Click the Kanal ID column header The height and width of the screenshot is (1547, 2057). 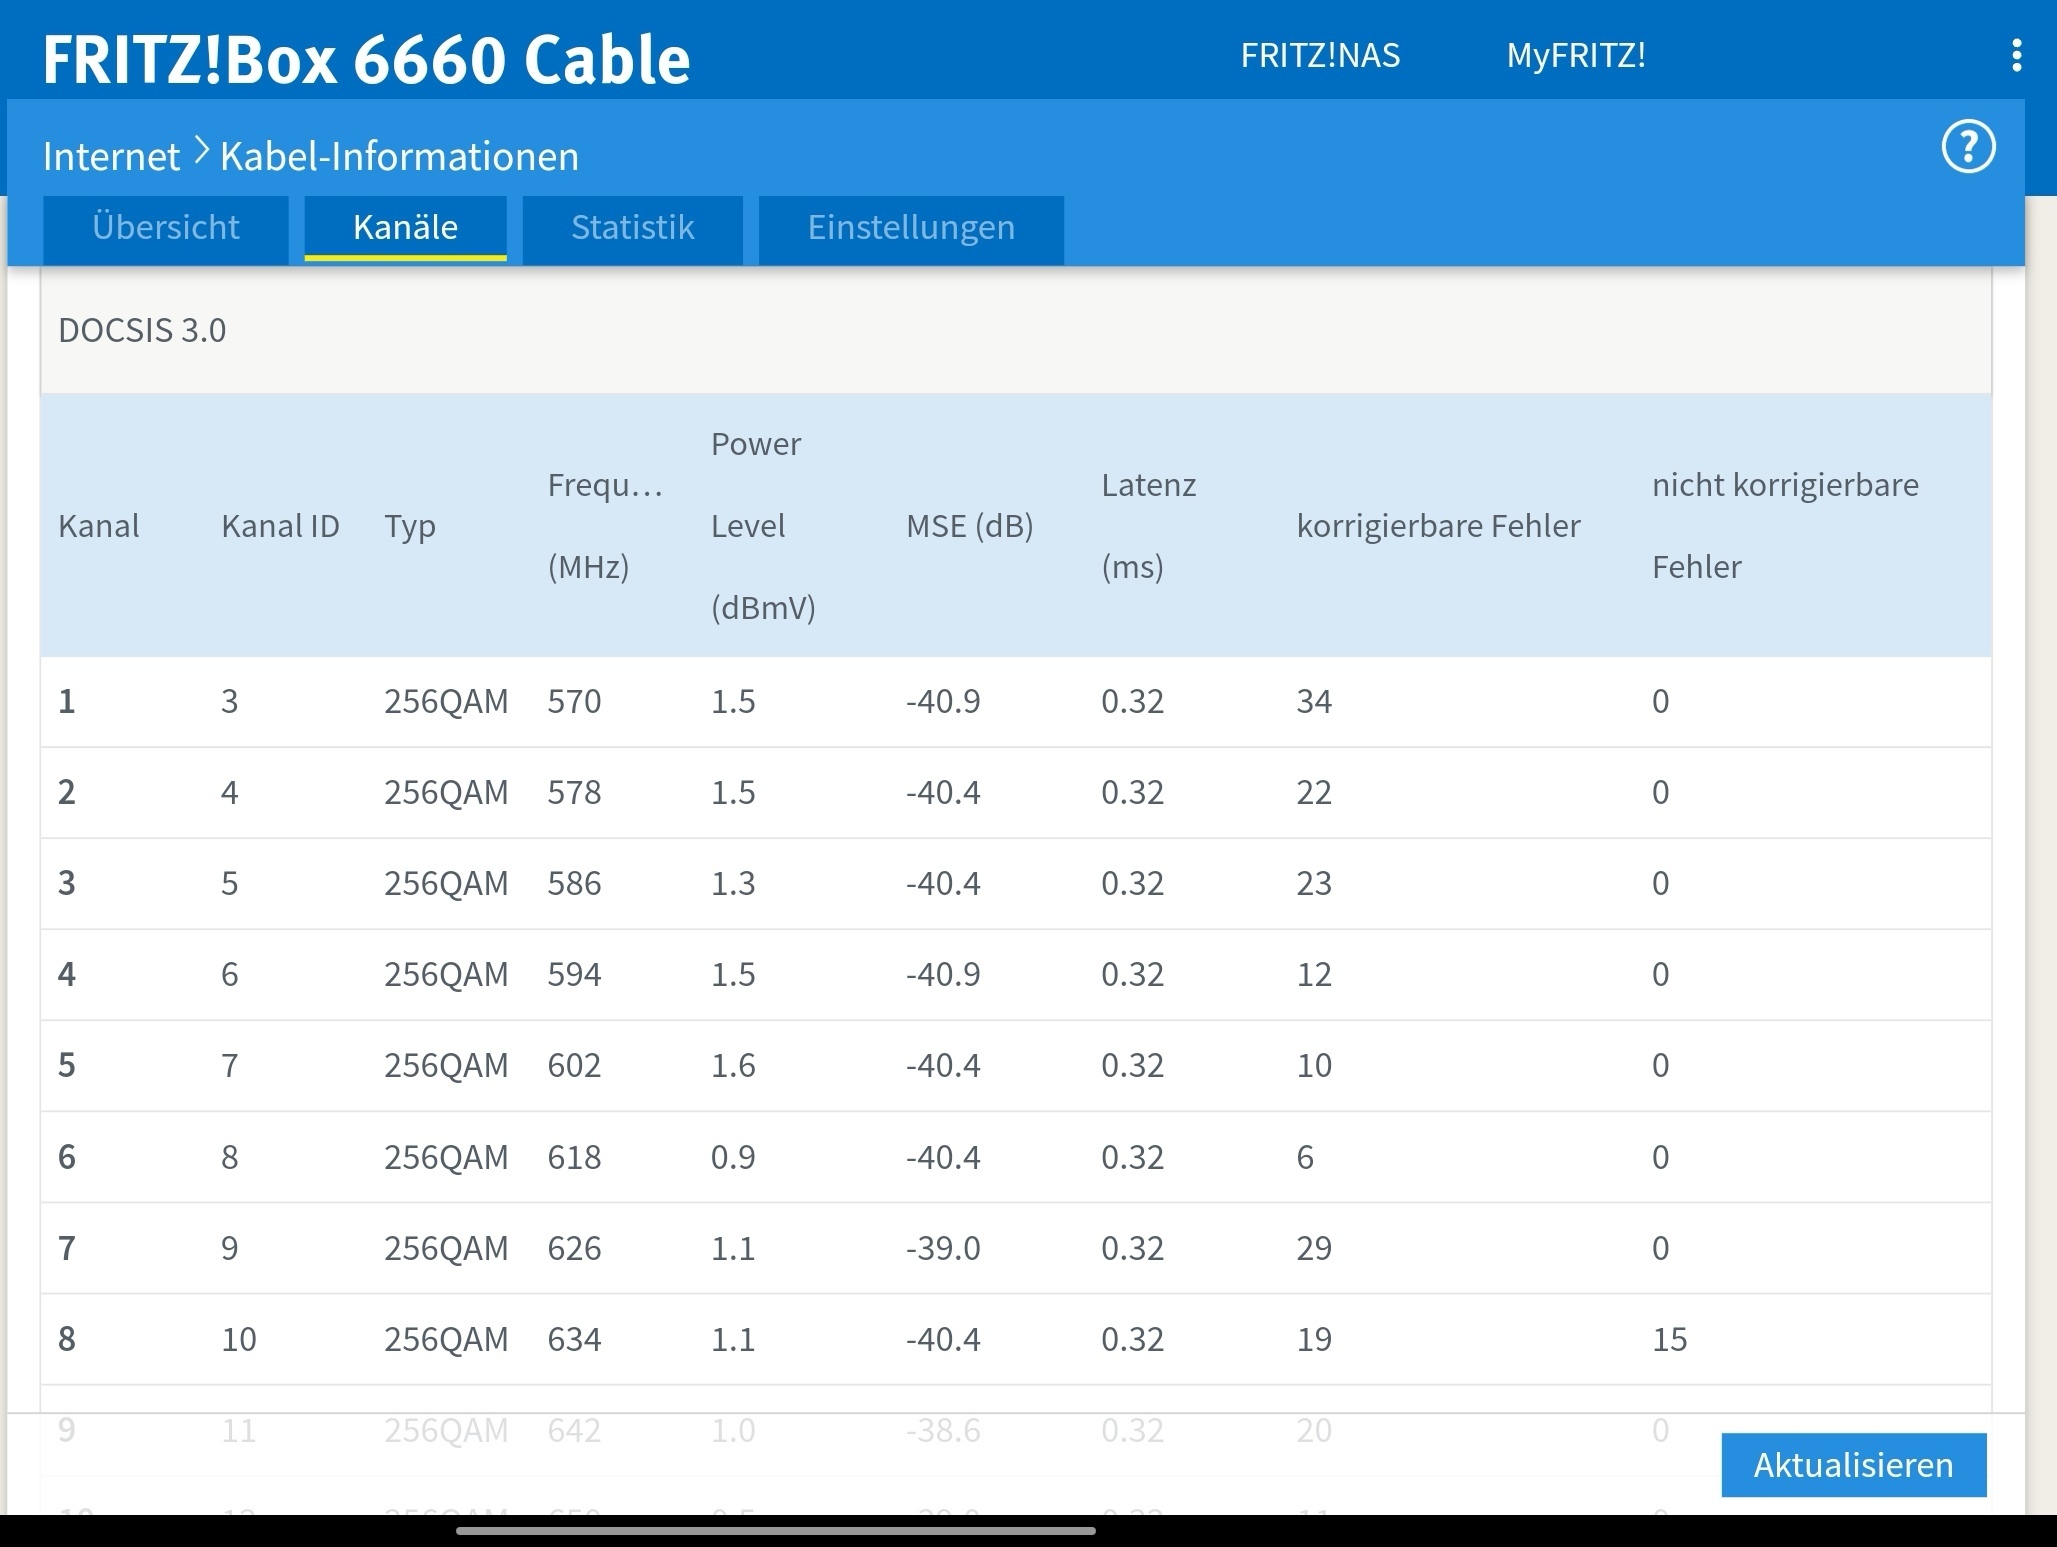click(280, 526)
